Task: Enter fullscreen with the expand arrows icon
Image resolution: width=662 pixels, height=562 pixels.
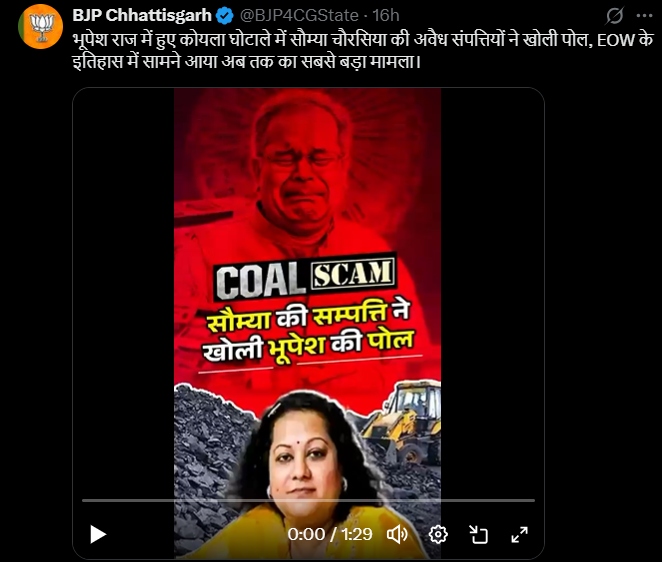Action: click(519, 535)
